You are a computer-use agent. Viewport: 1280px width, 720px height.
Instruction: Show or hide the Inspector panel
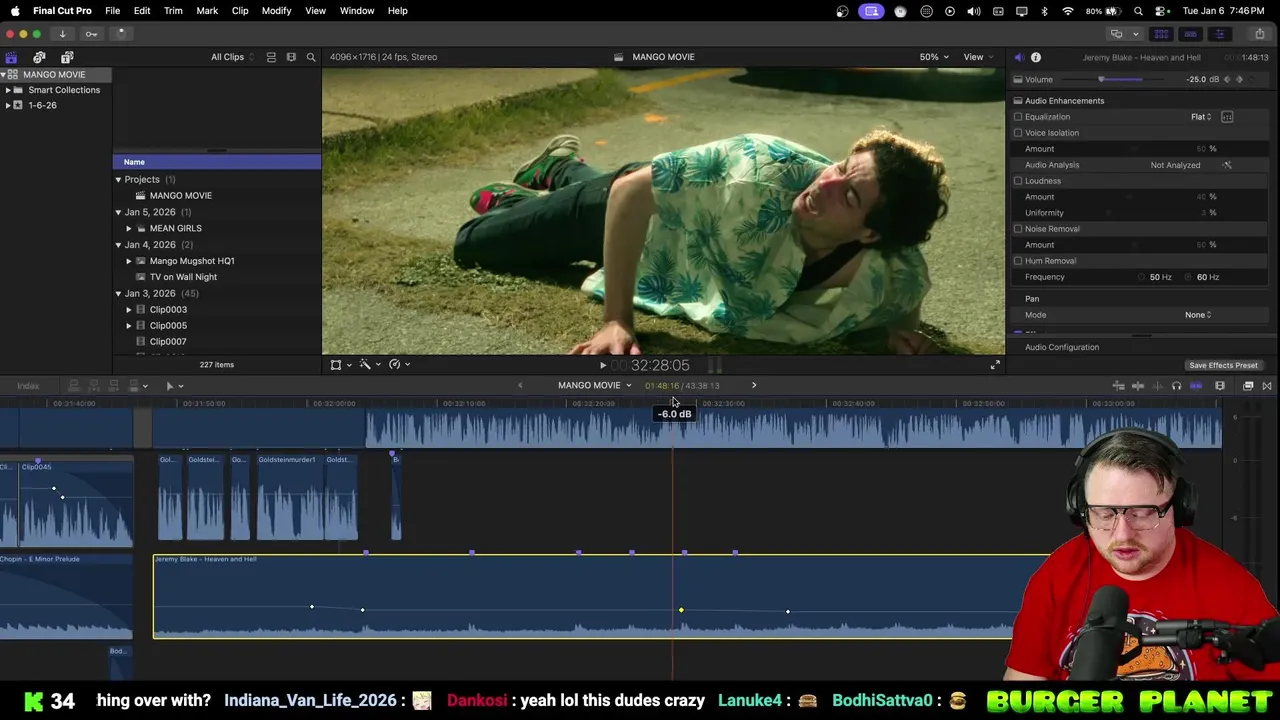point(1219,34)
